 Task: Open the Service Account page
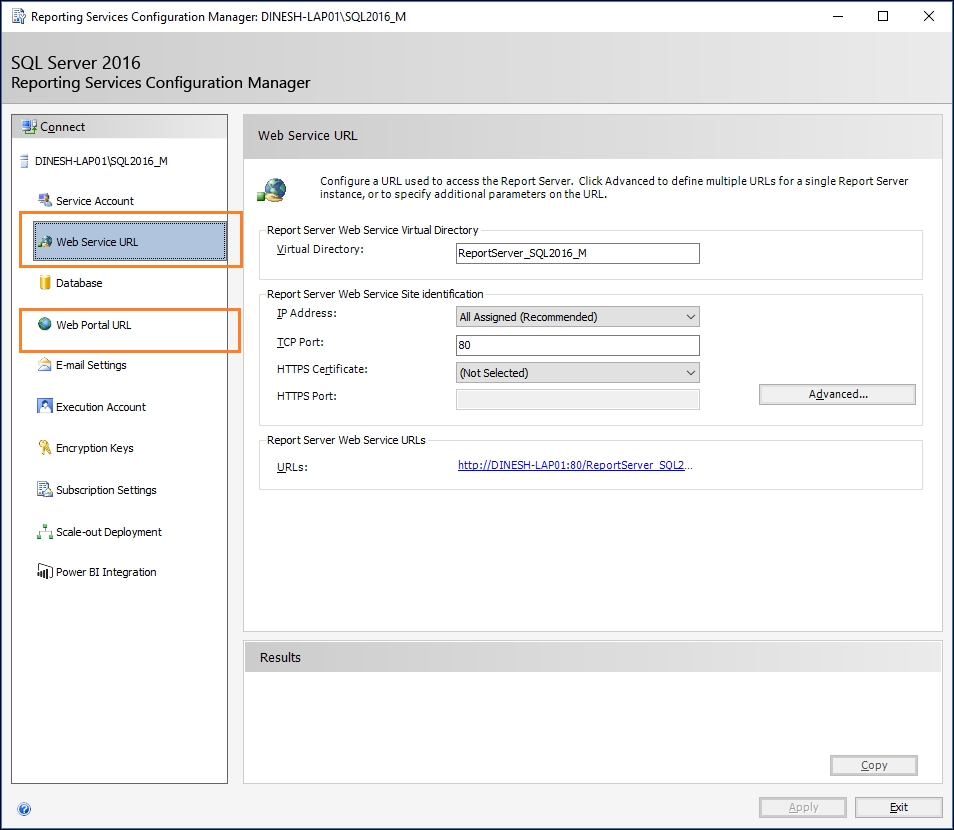95,201
